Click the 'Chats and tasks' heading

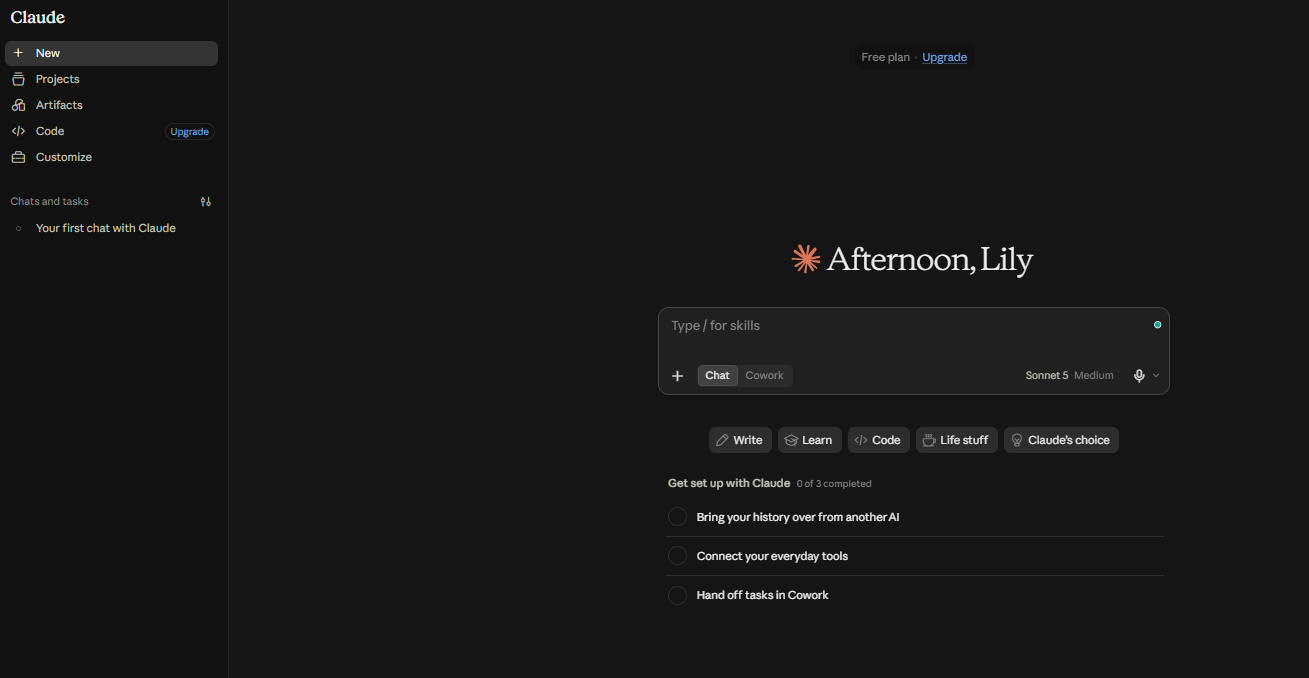[x=49, y=201]
